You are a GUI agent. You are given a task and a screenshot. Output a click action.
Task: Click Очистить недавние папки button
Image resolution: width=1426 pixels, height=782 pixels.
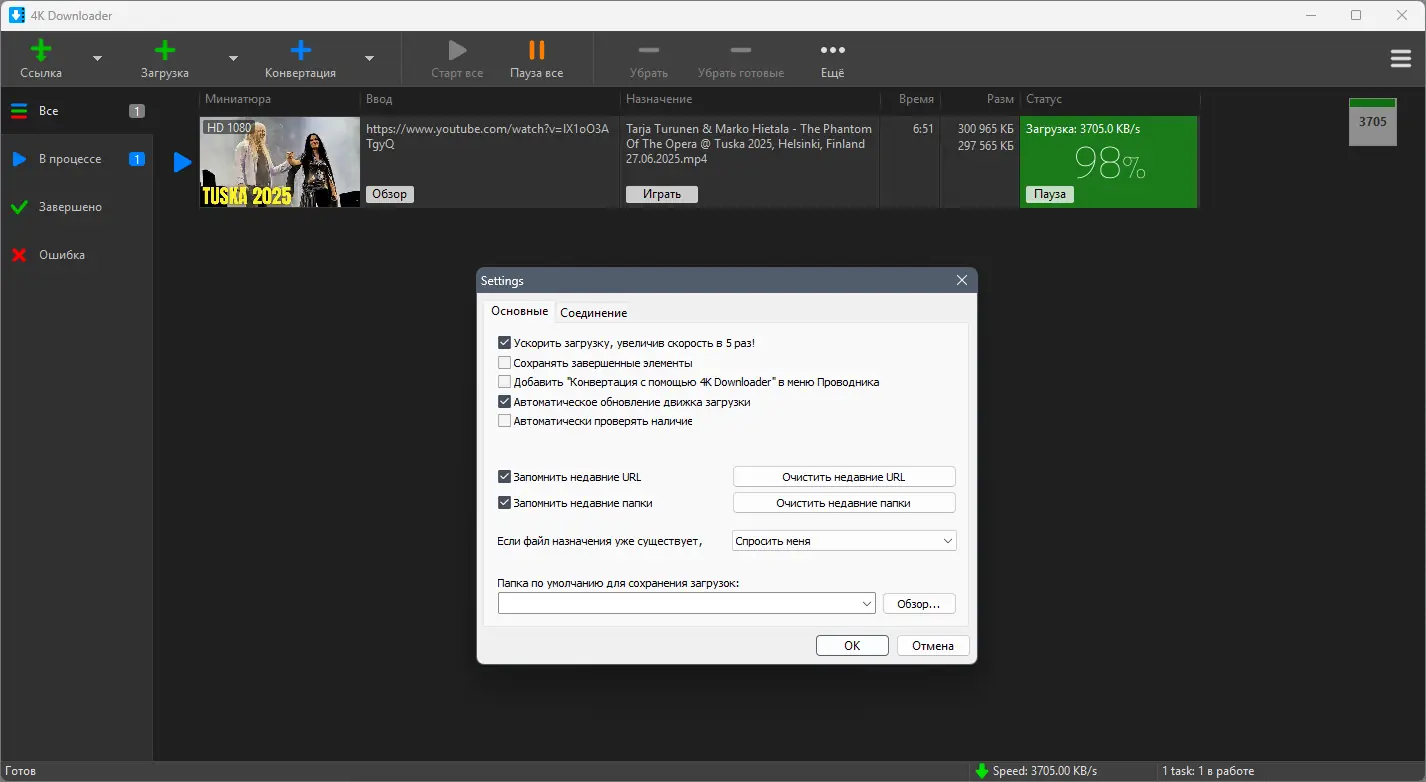pos(844,503)
